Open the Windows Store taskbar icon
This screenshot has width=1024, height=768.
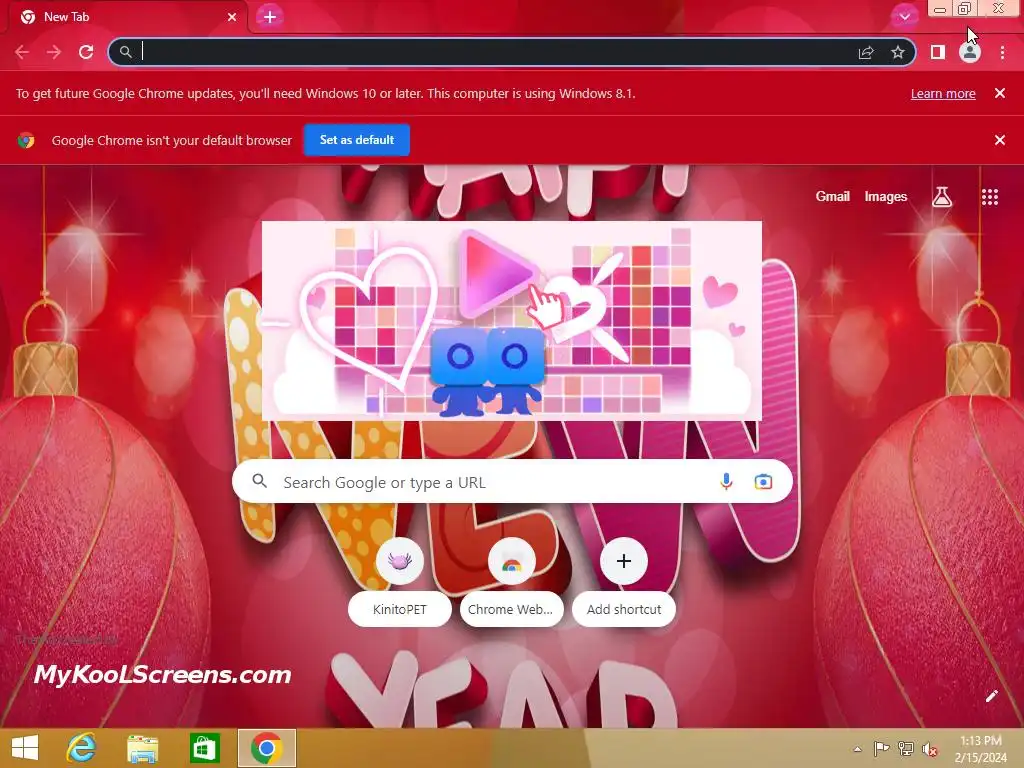[x=204, y=748]
